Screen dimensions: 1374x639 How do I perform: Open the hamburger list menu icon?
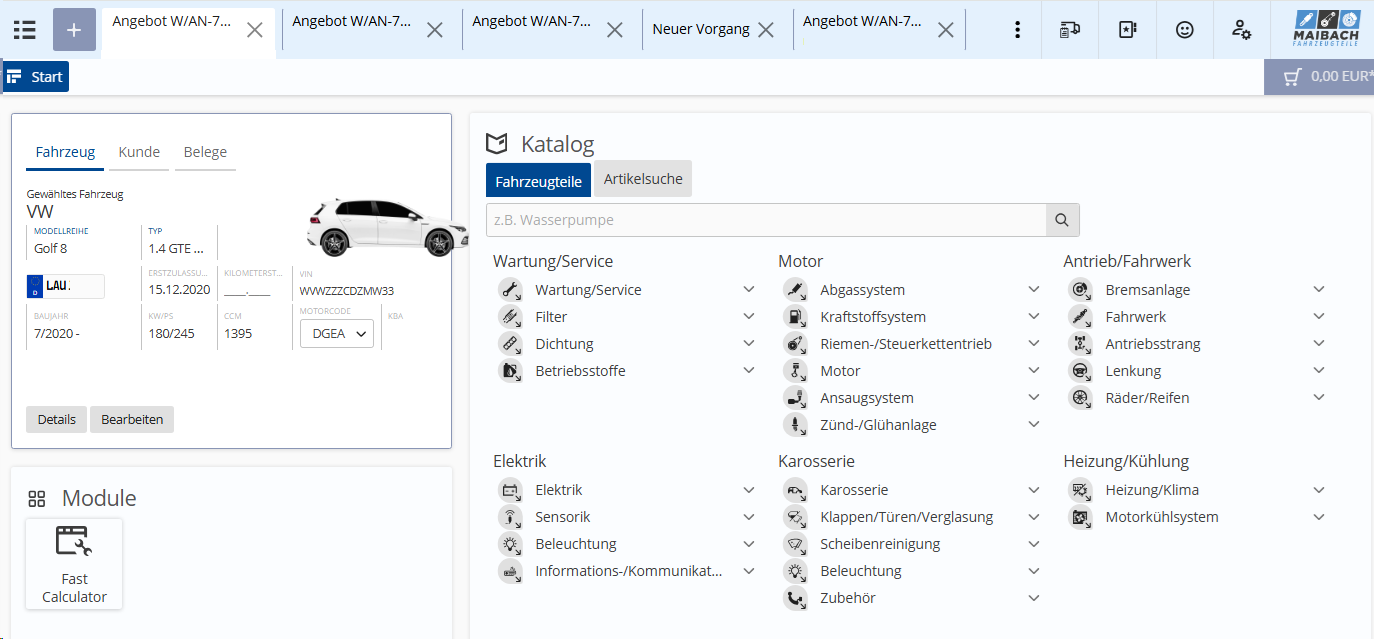click(x=25, y=30)
